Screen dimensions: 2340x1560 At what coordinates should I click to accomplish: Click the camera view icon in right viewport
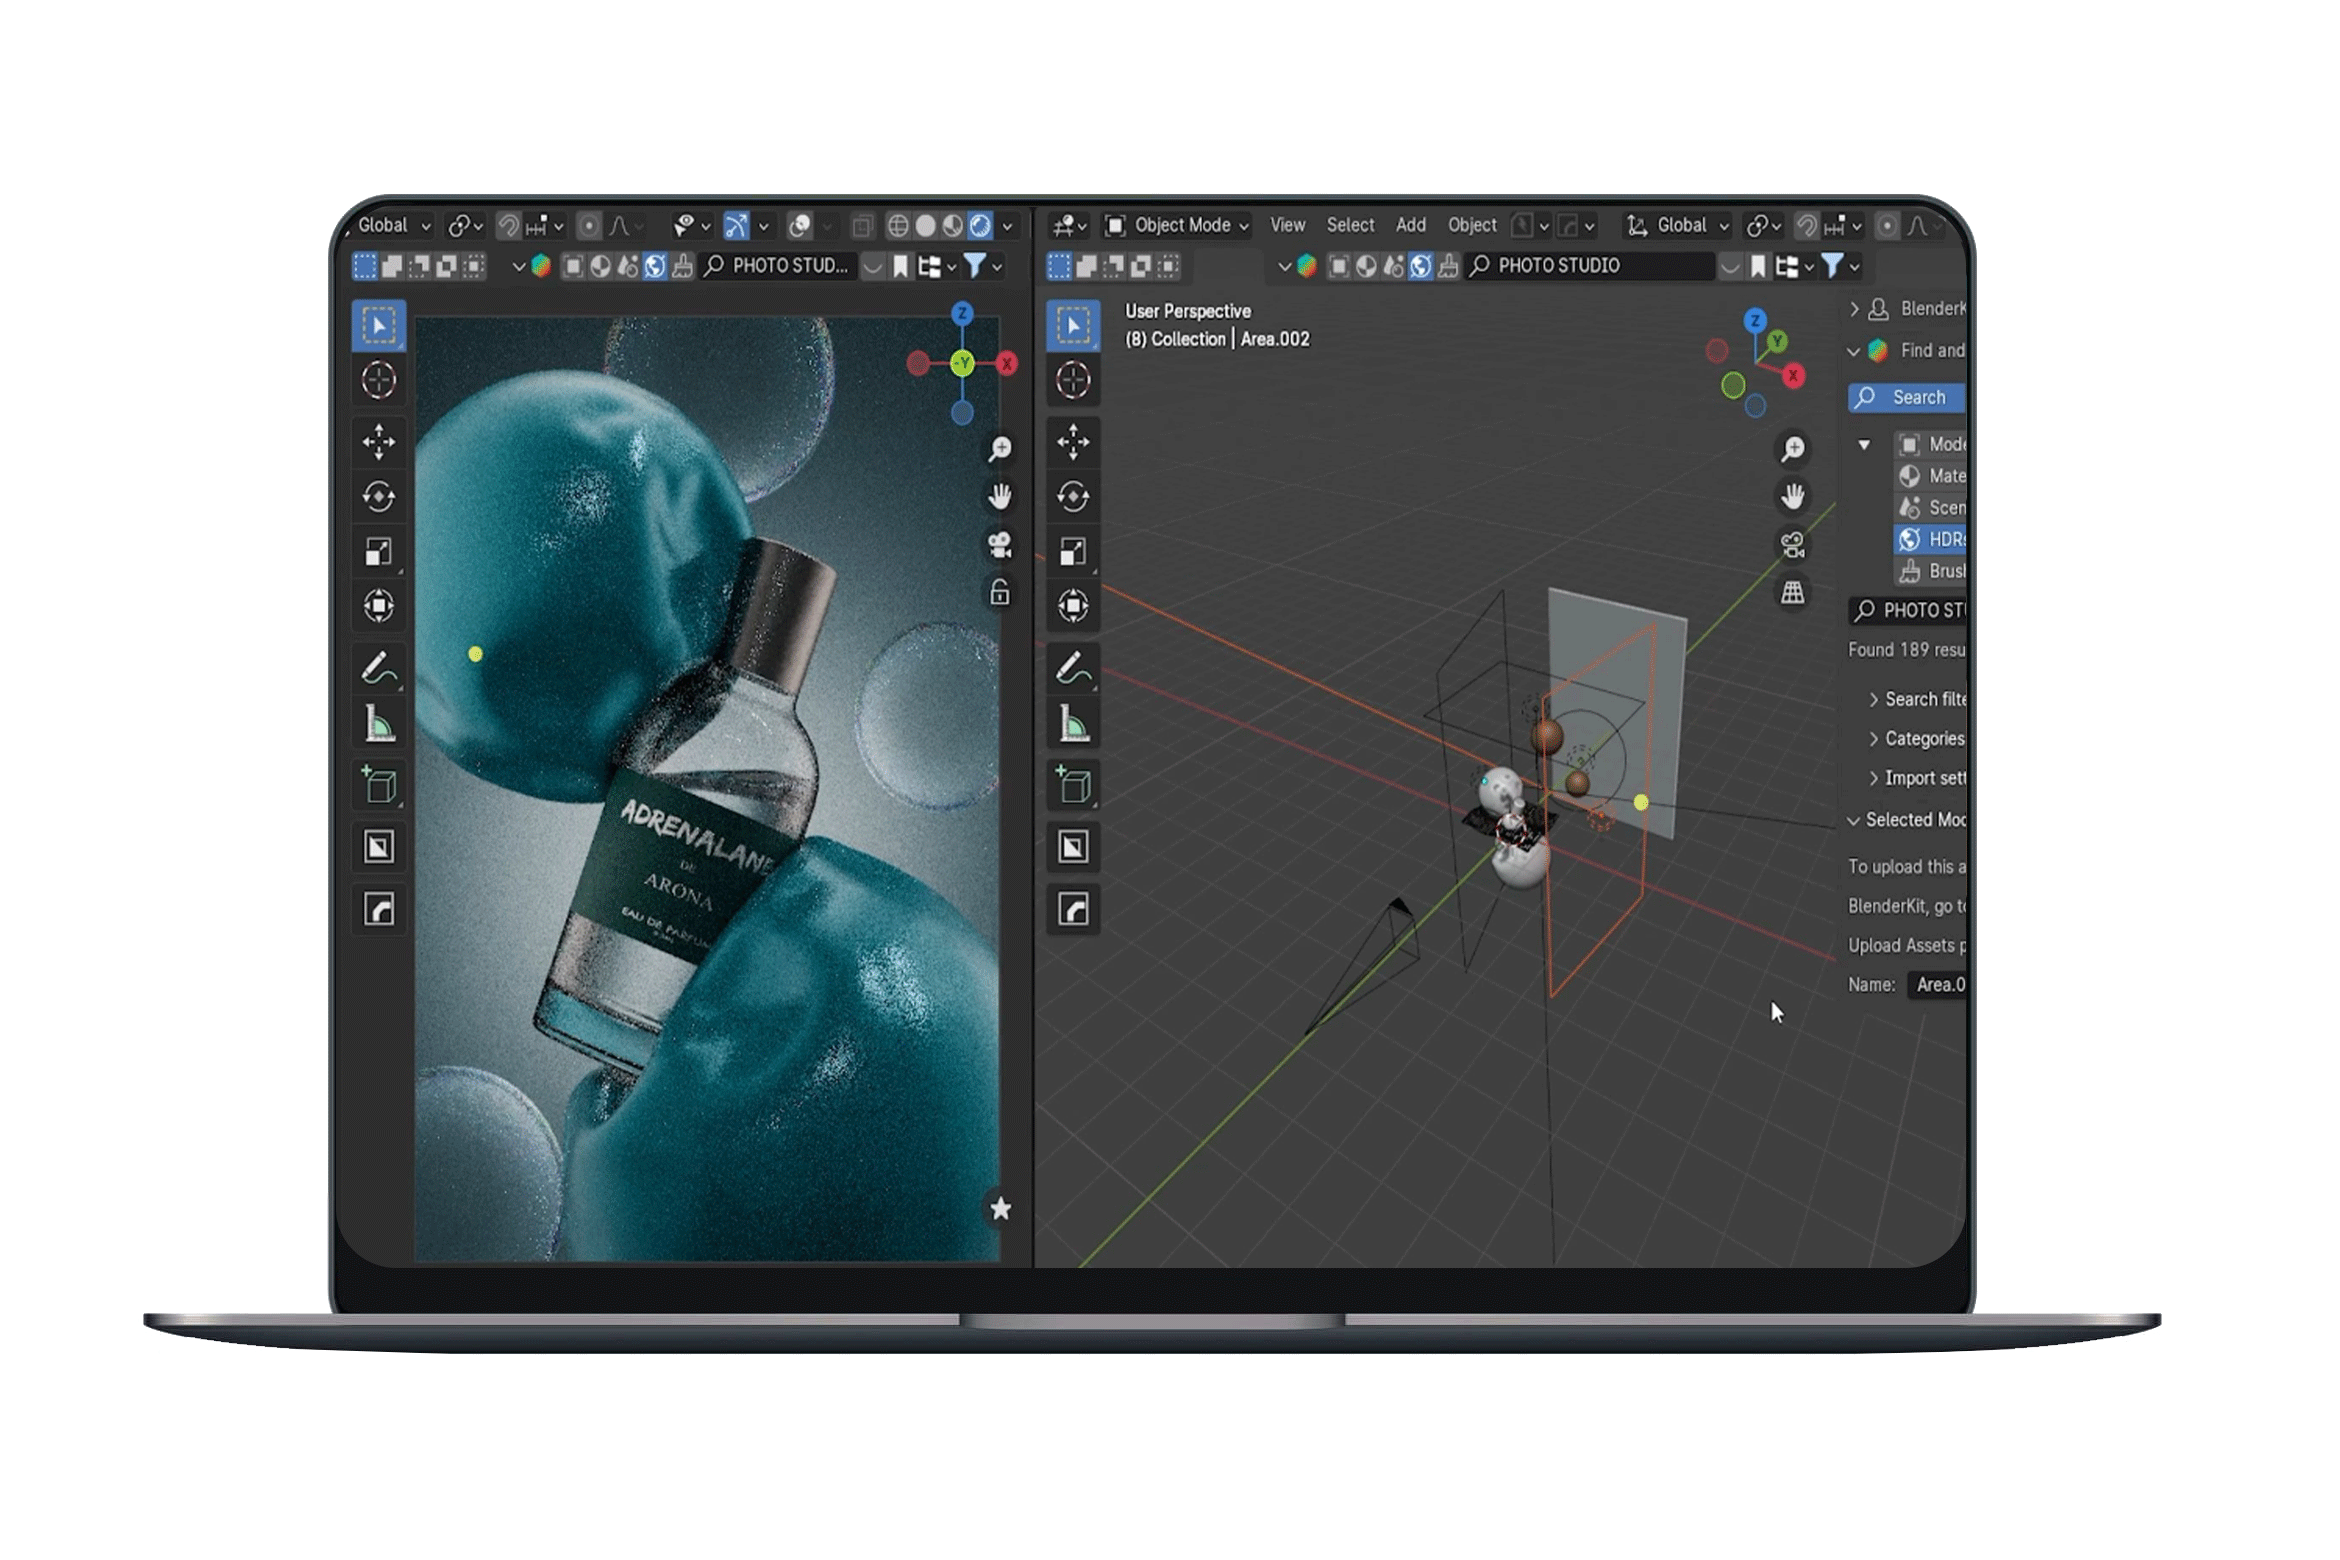pos(1792,545)
